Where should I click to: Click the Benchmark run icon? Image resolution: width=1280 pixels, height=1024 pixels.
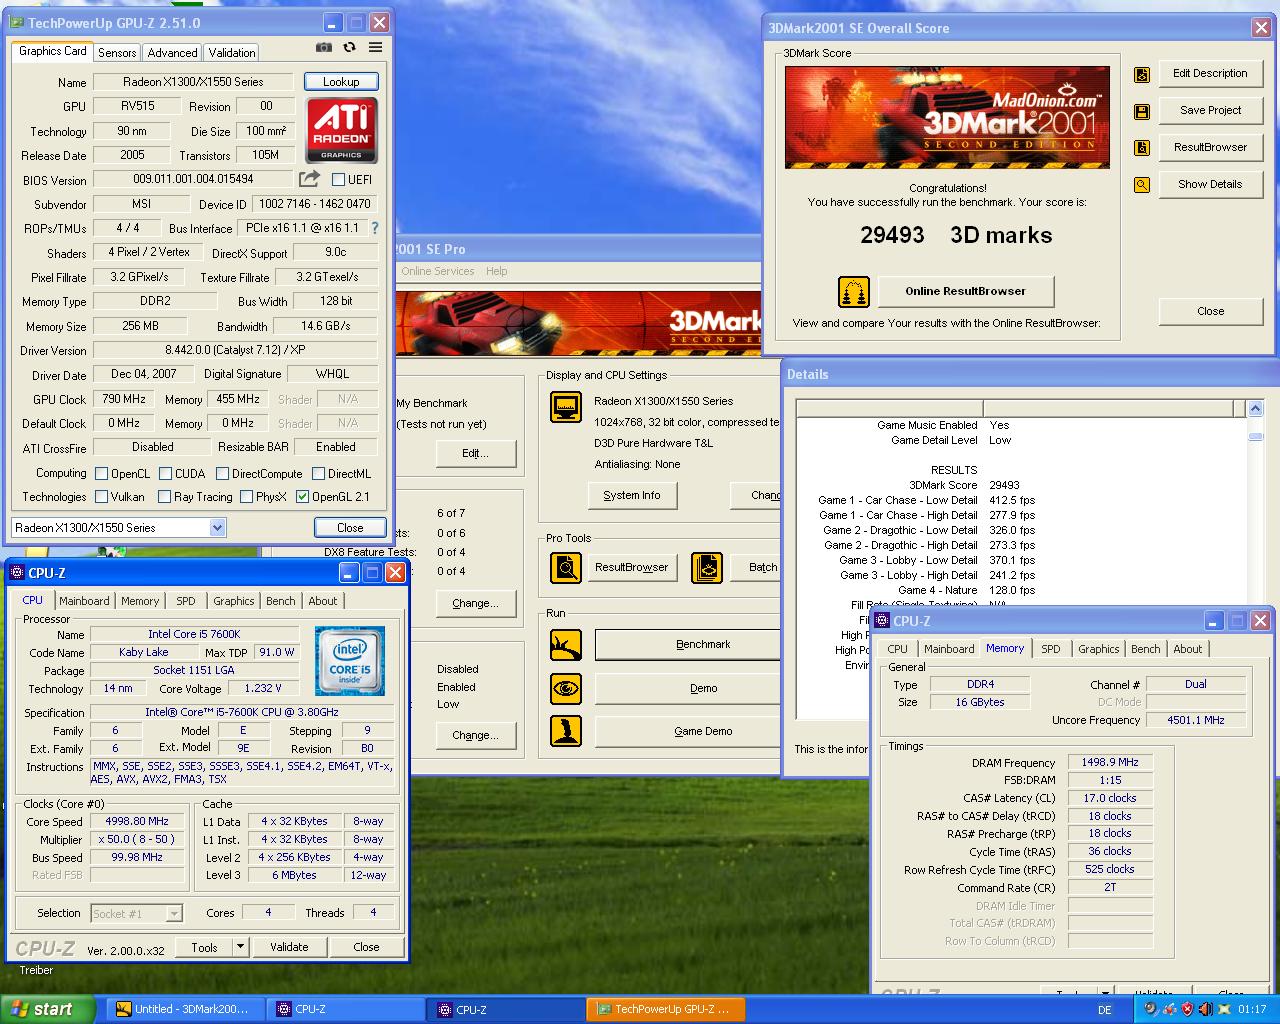(x=566, y=645)
